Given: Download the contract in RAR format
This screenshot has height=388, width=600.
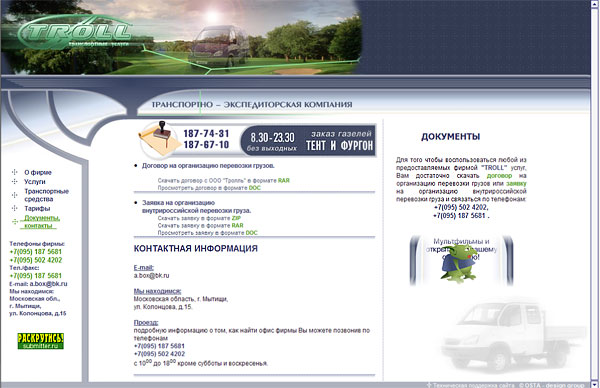Looking at the screenshot, I should (x=284, y=181).
